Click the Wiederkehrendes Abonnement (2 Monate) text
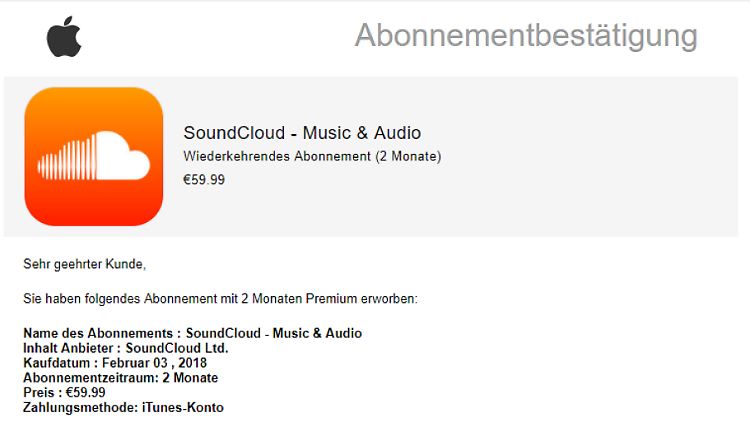This screenshot has height=422, width=750. pyautogui.click(x=312, y=156)
